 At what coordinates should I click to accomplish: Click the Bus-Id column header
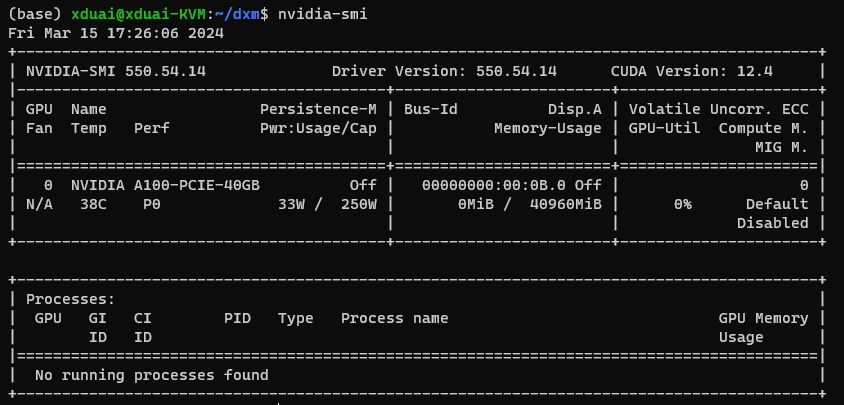pos(430,109)
